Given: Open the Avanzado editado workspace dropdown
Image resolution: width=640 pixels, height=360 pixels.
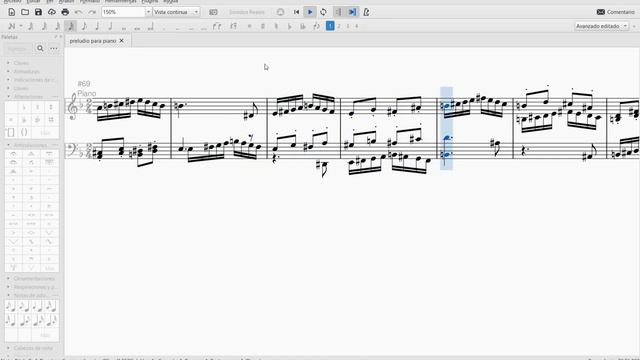Looking at the screenshot, I should [602, 26].
